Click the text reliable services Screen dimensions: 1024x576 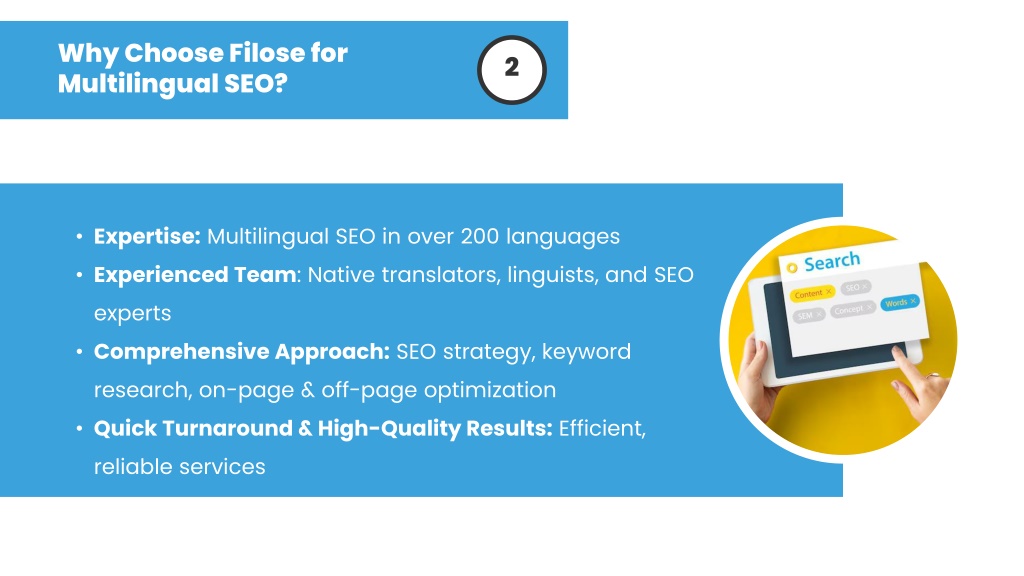[x=180, y=467]
